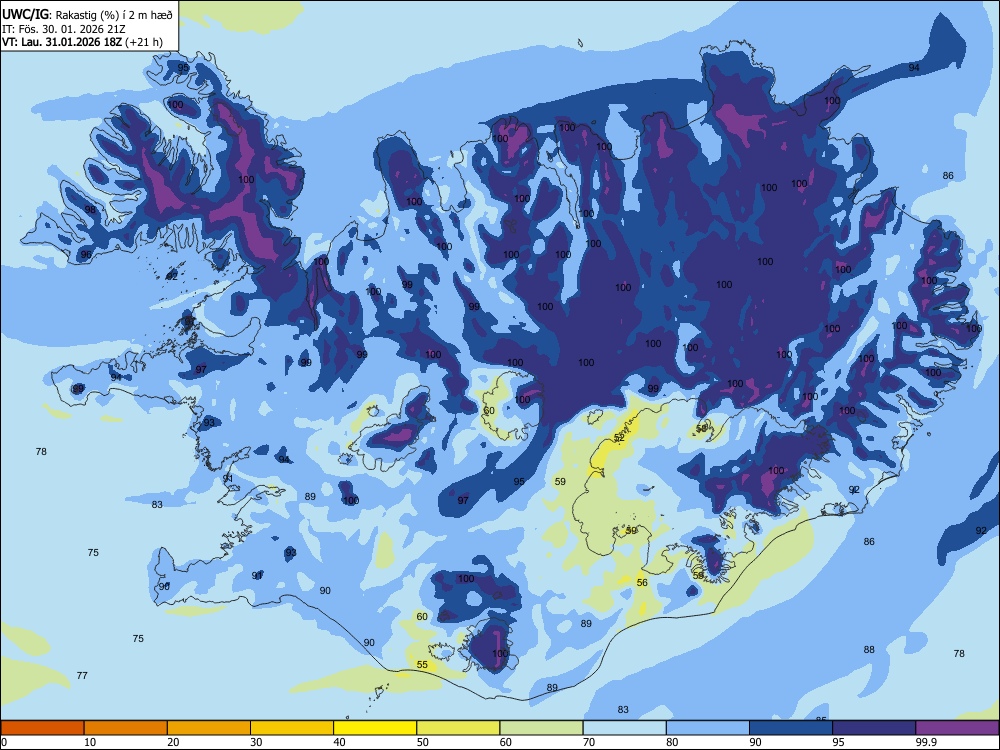The width and height of the screenshot is (1000, 750).
Task: Click the legend tick label "10"
Action: point(90,742)
